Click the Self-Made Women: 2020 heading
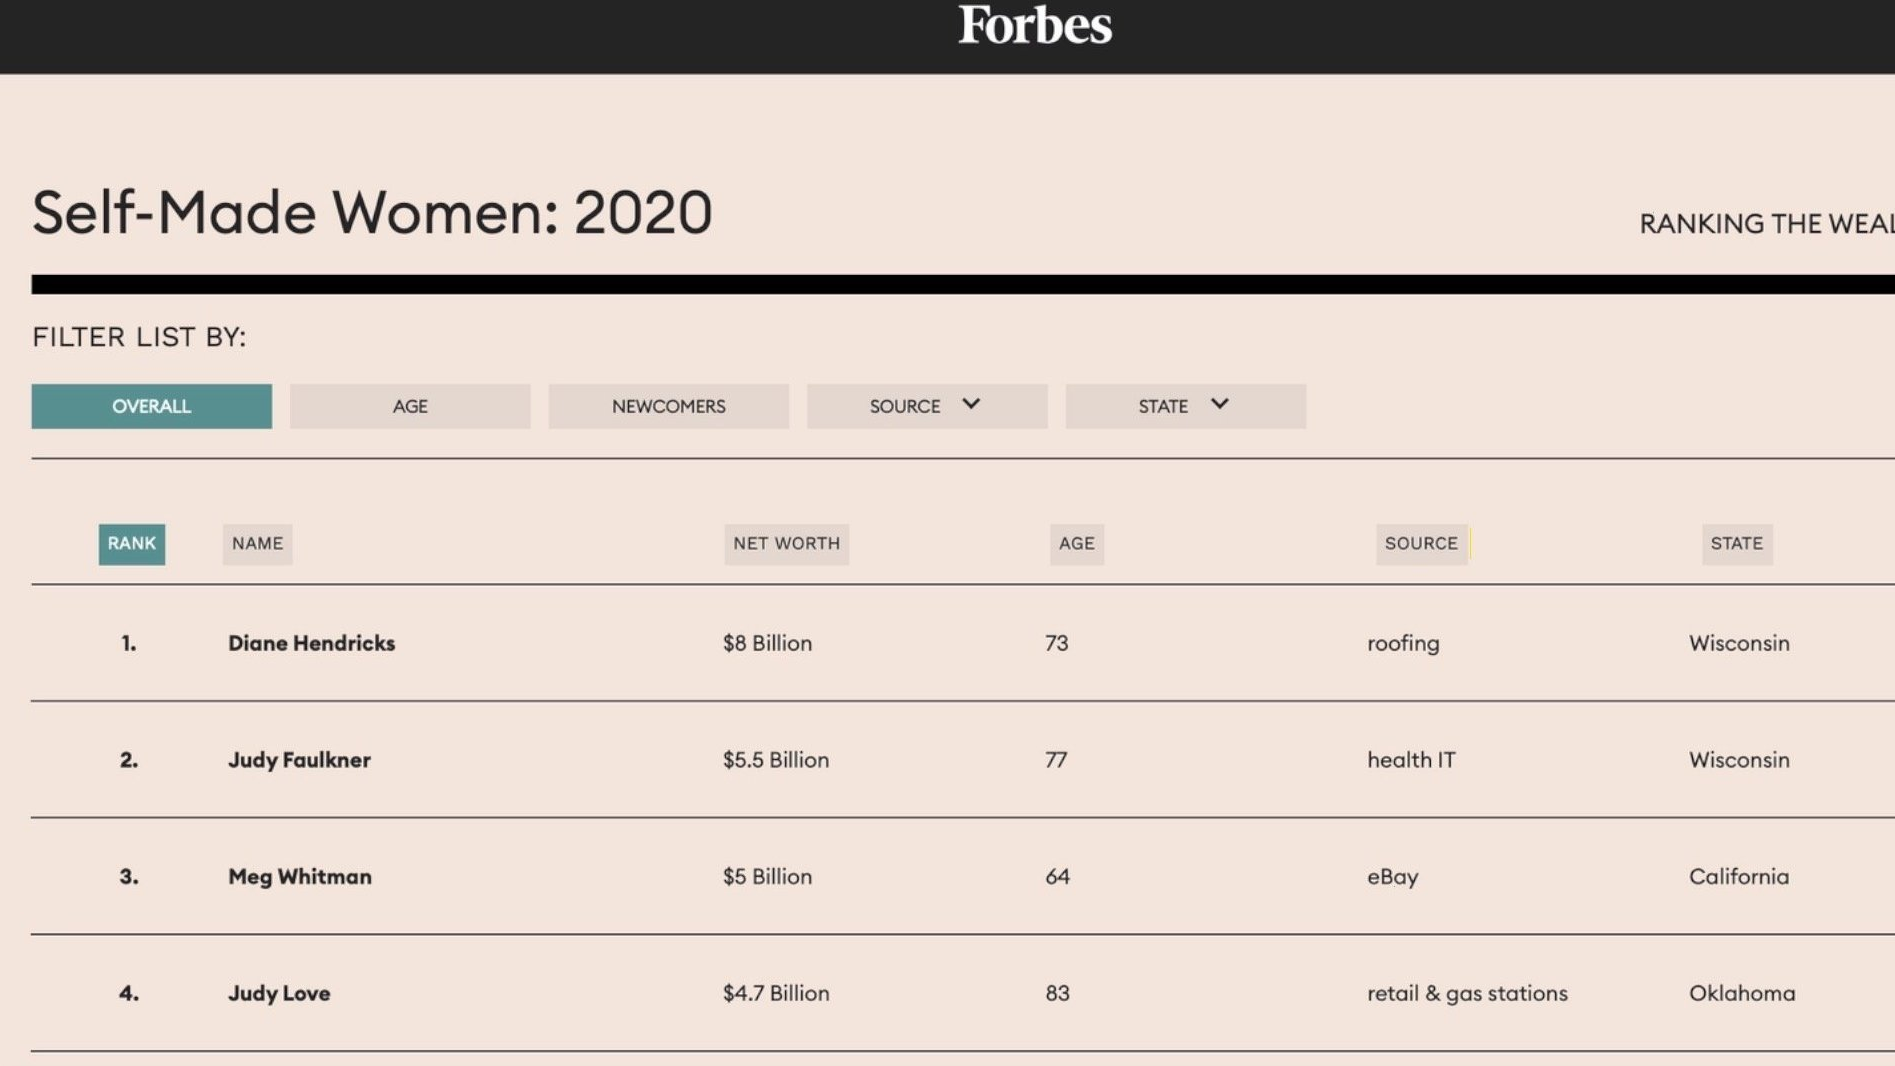 372,213
